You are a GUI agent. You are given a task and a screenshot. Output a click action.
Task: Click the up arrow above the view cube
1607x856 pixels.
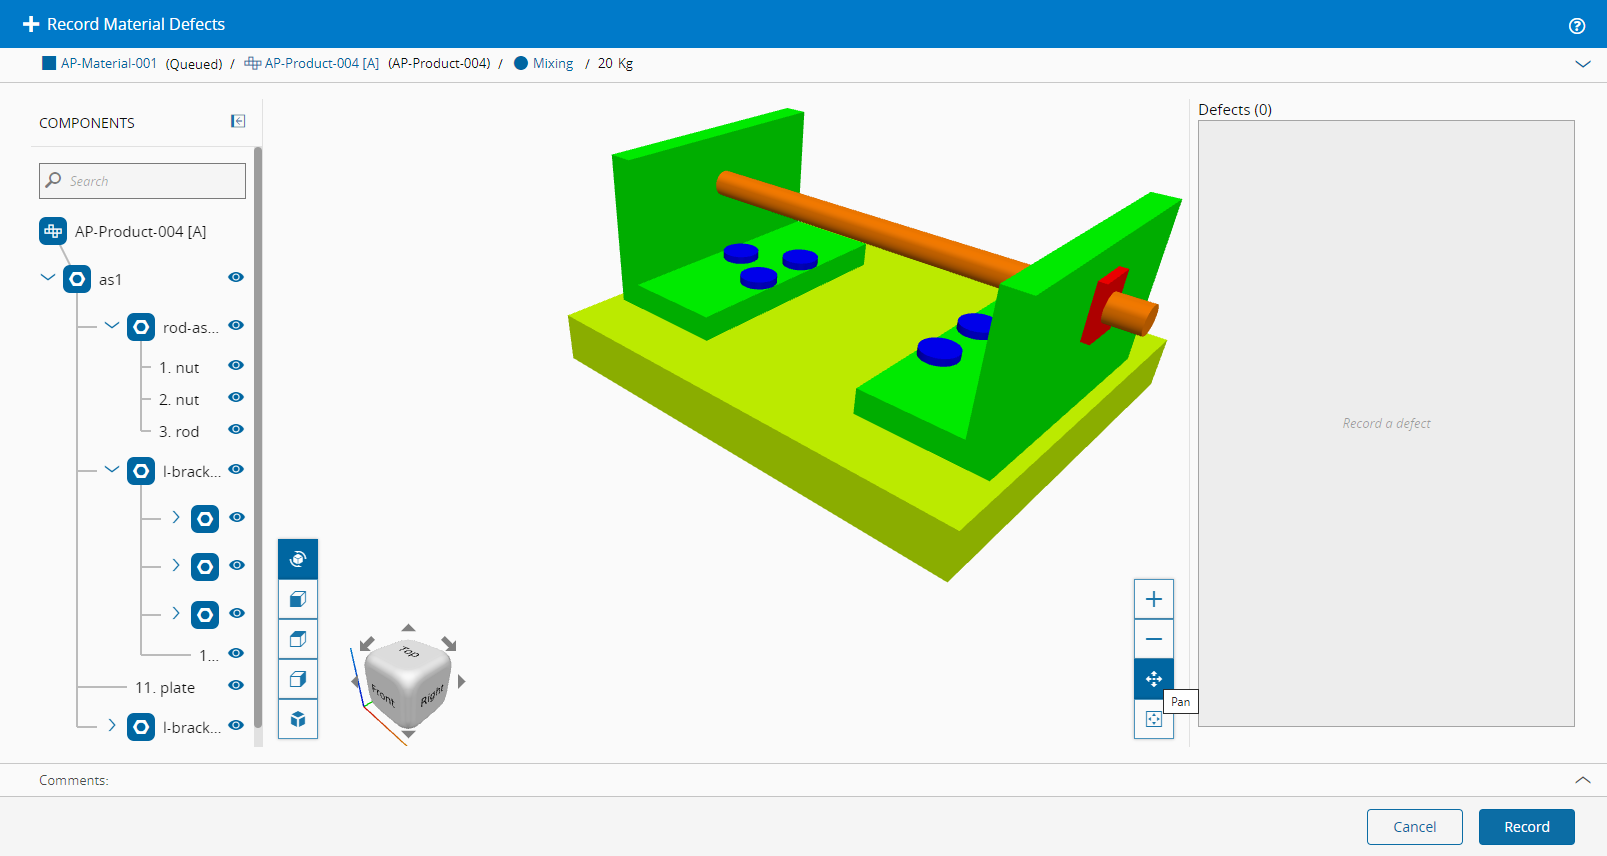[x=408, y=628]
